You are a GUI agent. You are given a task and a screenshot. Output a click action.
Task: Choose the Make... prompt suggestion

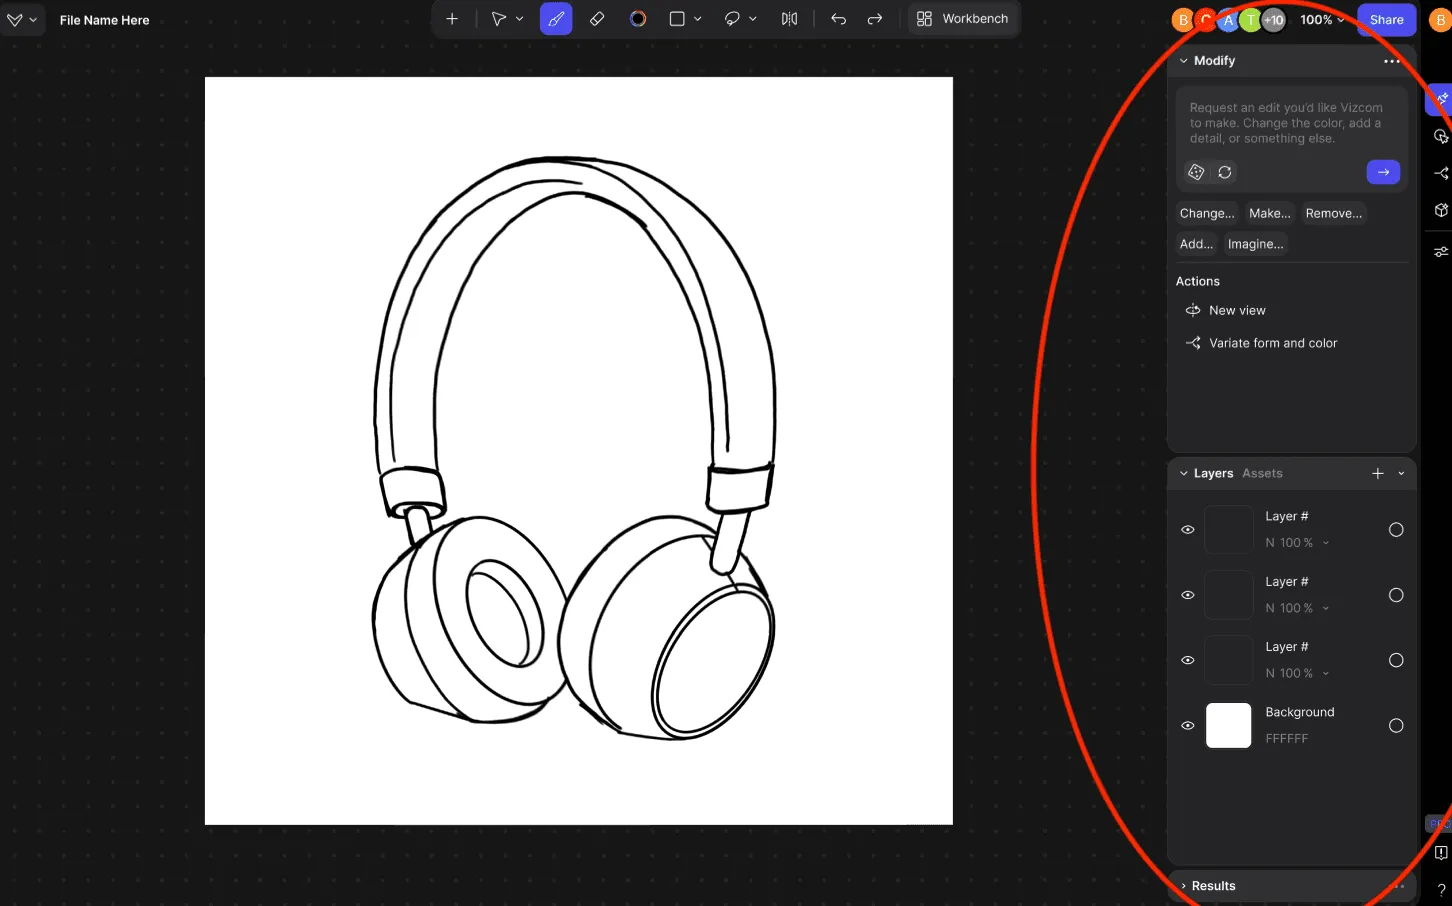(x=1270, y=213)
